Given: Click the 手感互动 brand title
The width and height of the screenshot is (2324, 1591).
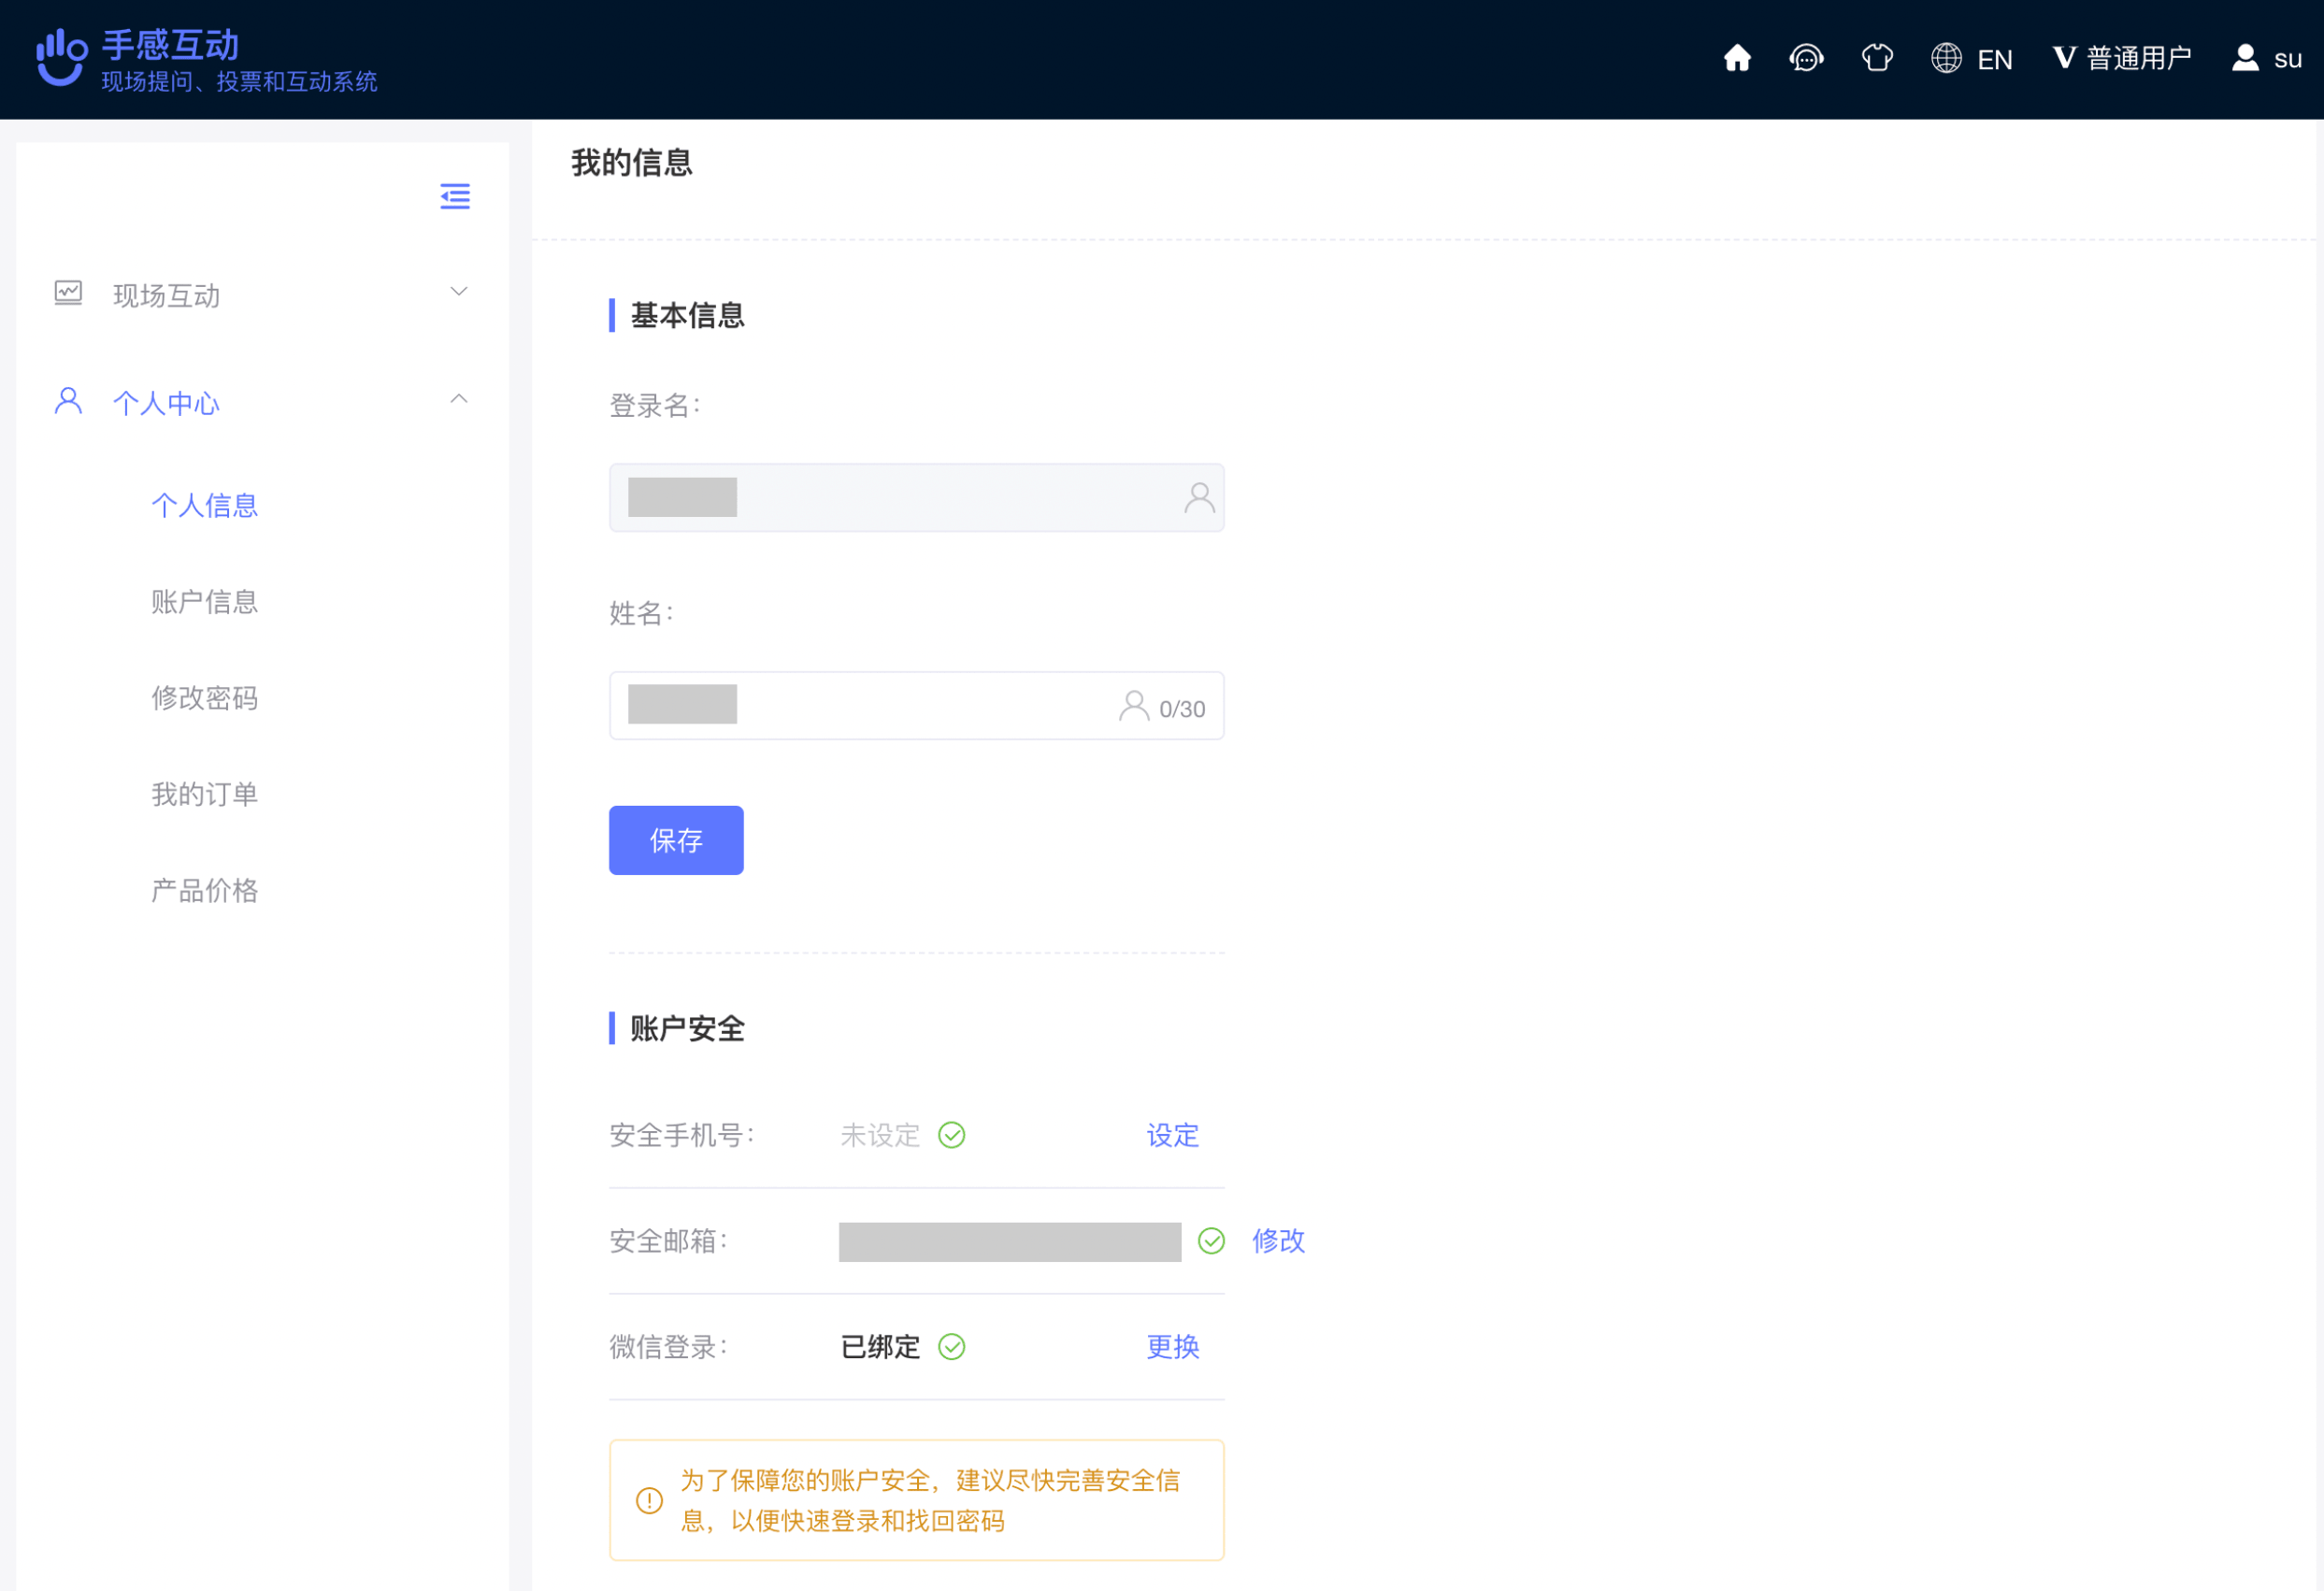Looking at the screenshot, I should coord(170,44).
